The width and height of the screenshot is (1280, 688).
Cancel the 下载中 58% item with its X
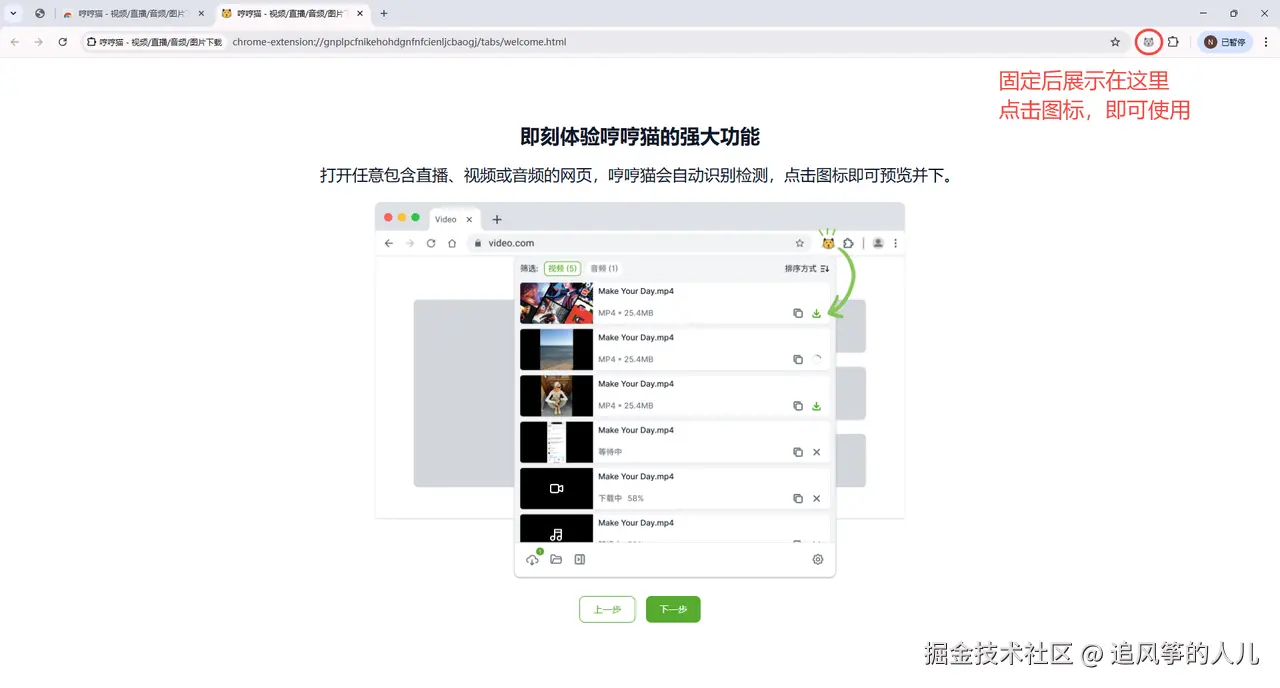click(817, 498)
